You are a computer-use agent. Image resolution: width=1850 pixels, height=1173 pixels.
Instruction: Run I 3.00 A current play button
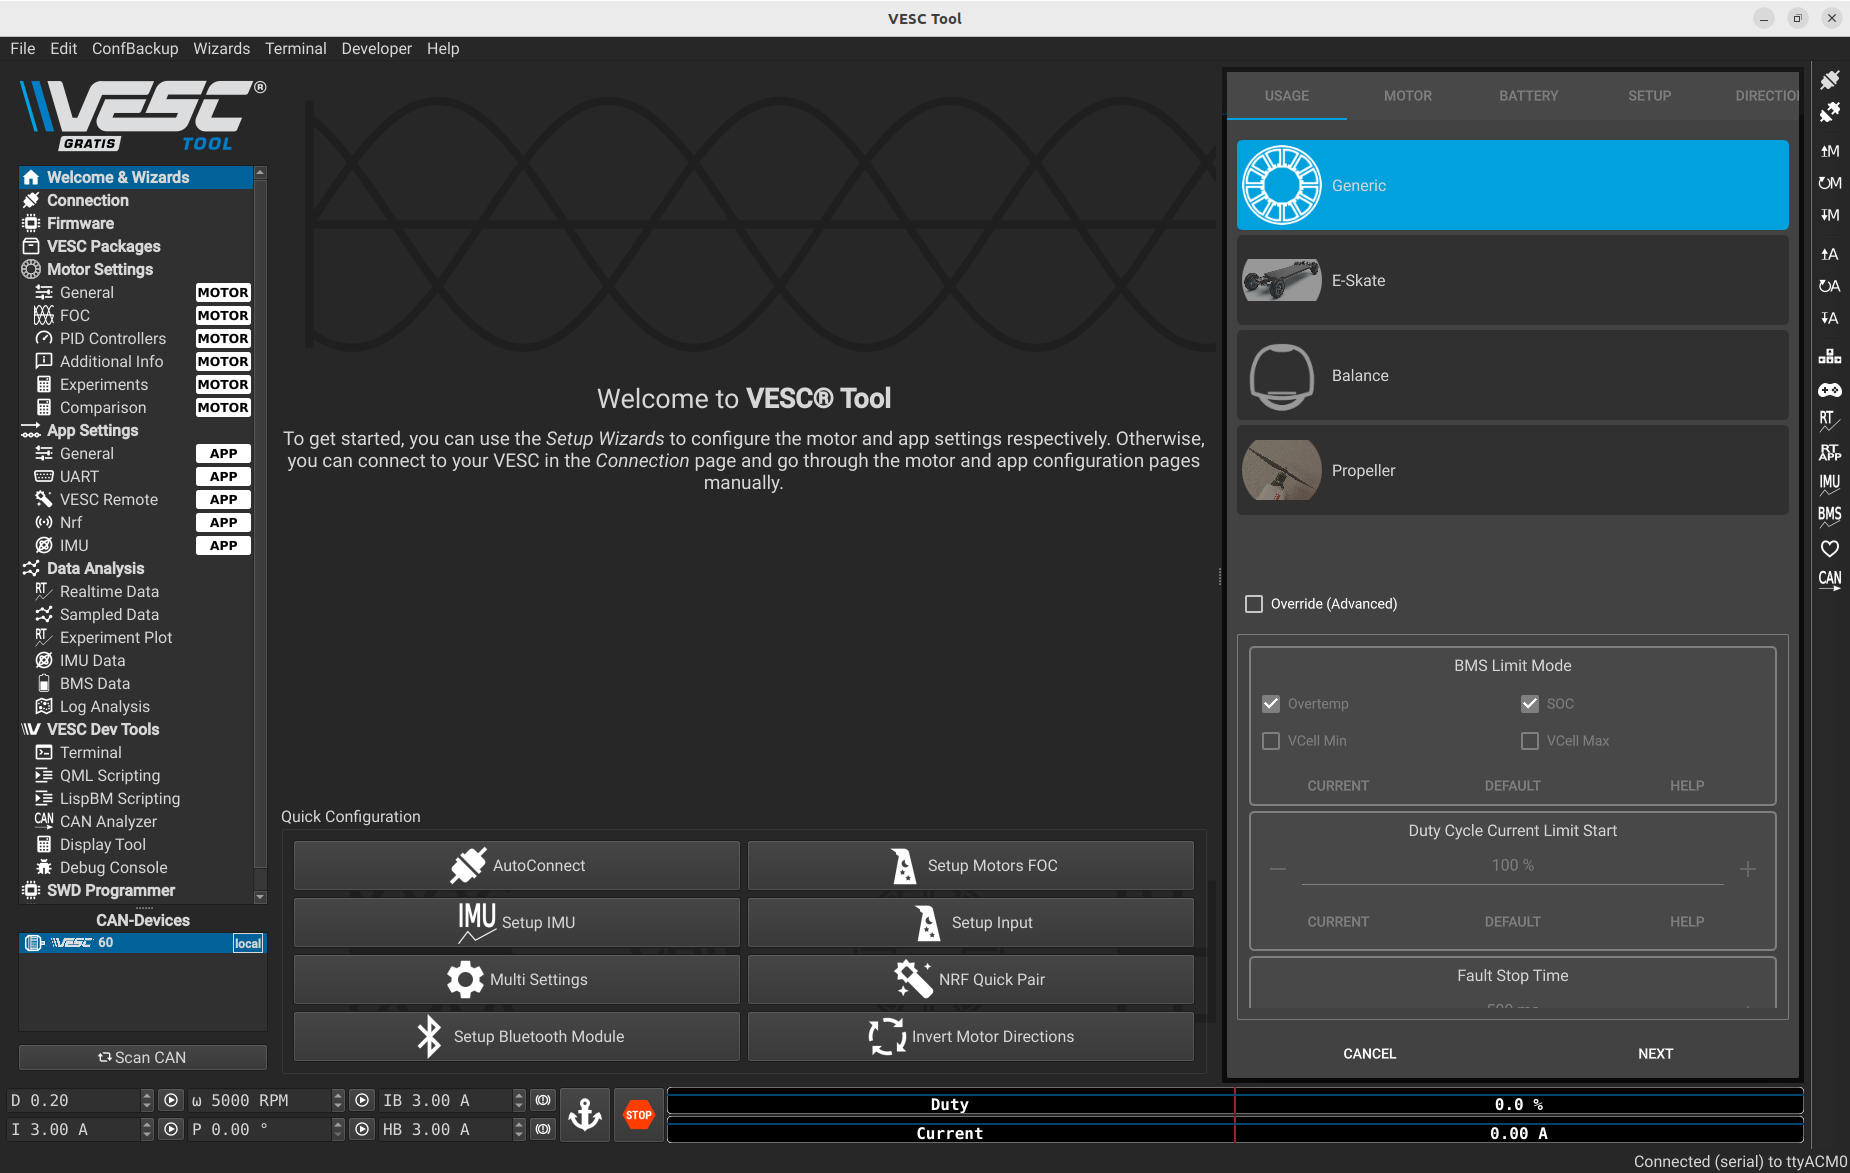(171, 1129)
